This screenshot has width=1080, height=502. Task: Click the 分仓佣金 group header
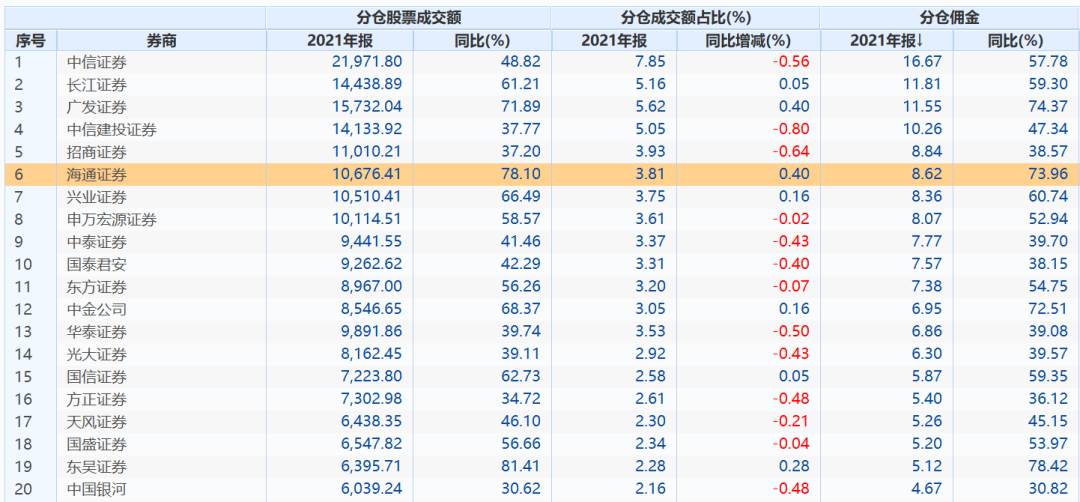coord(948,17)
